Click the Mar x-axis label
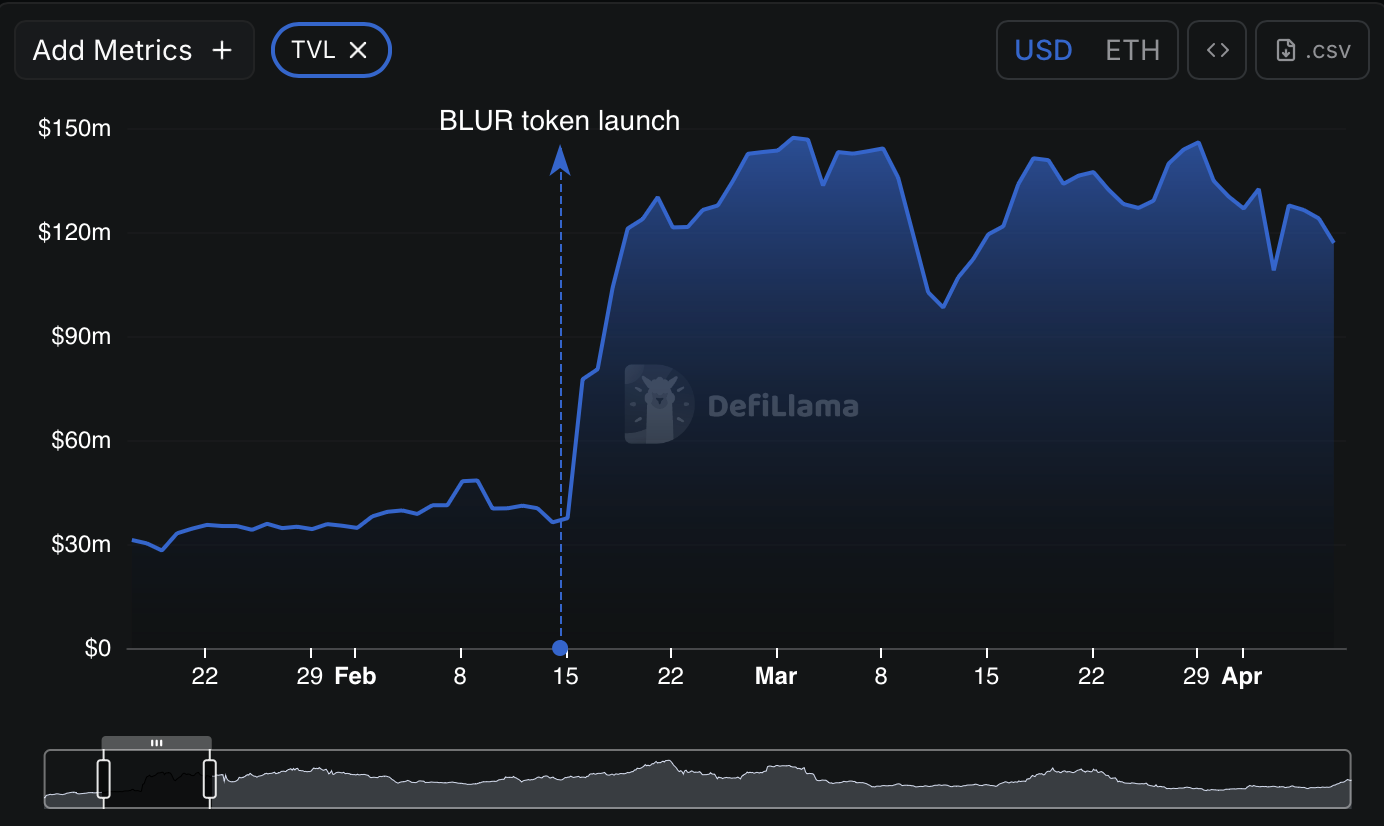Screen dimensions: 1384x826 click(776, 676)
